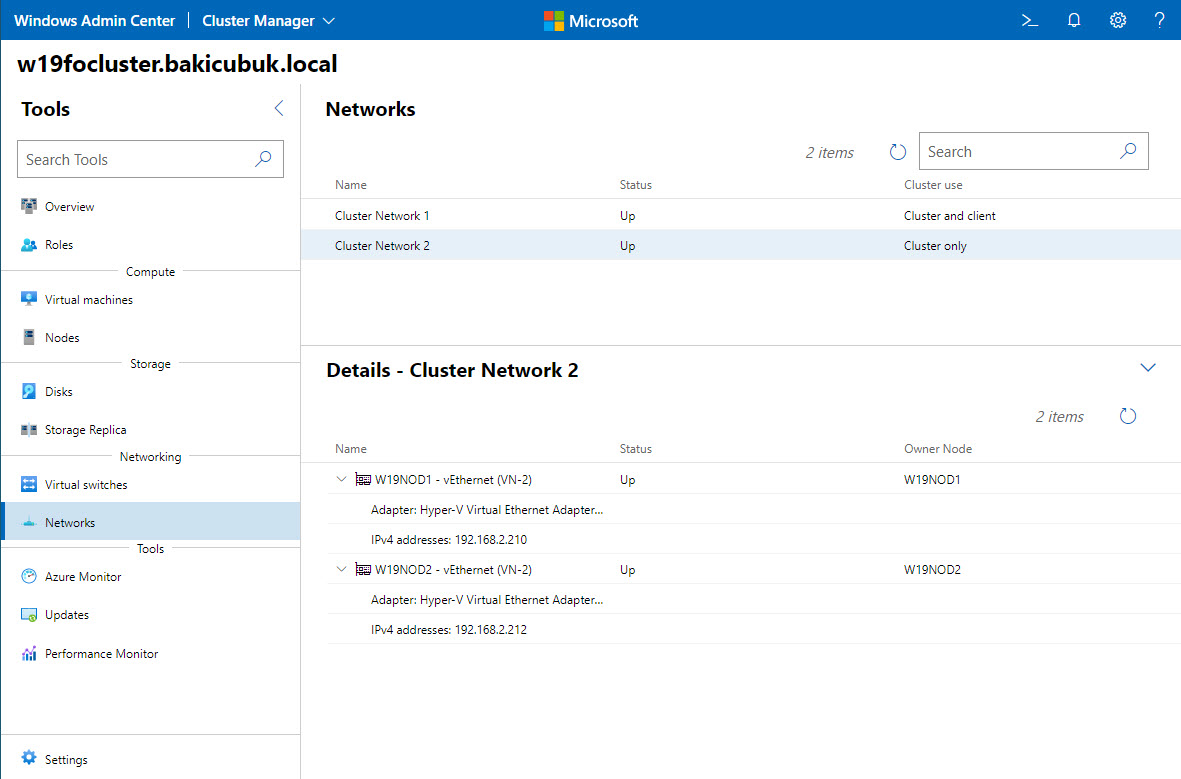Open the Overview tool
The width and height of the screenshot is (1181, 779).
point(151,206)
